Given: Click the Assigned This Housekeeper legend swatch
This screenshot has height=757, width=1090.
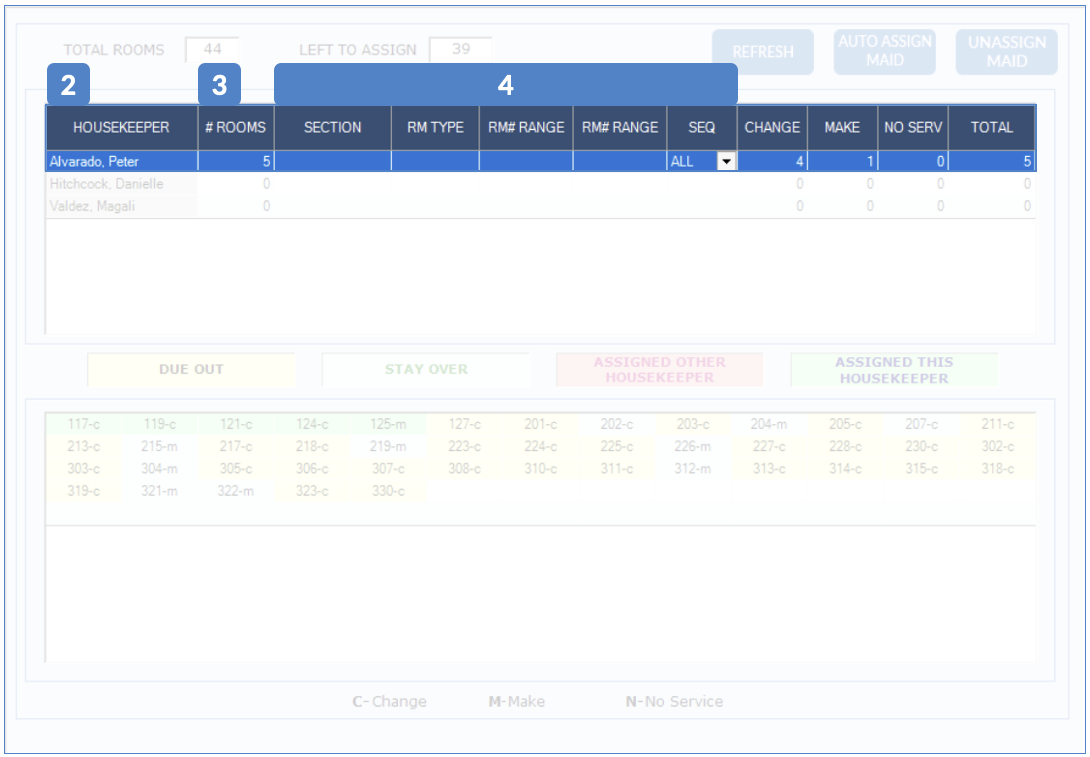Looking at the screenshot, I should 894,370.
